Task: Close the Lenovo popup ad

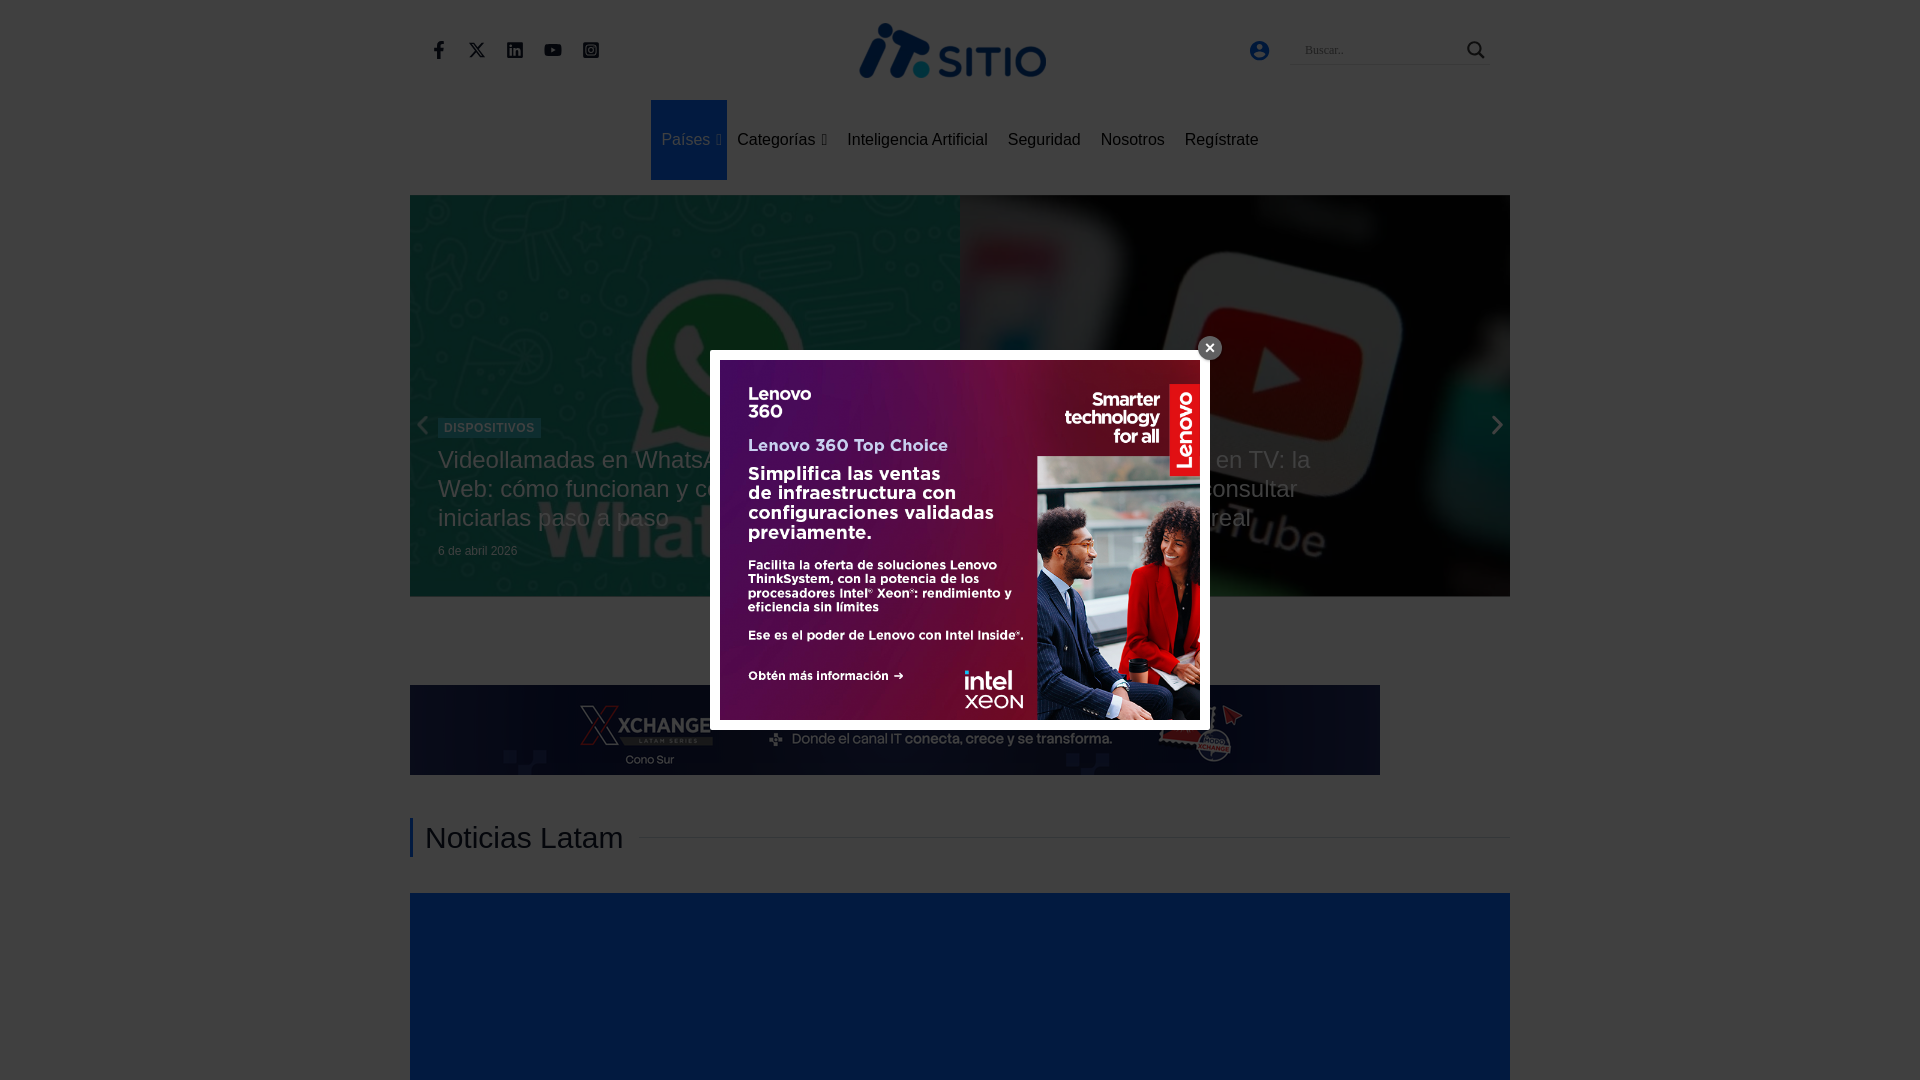Action: tap(1209, 348)
